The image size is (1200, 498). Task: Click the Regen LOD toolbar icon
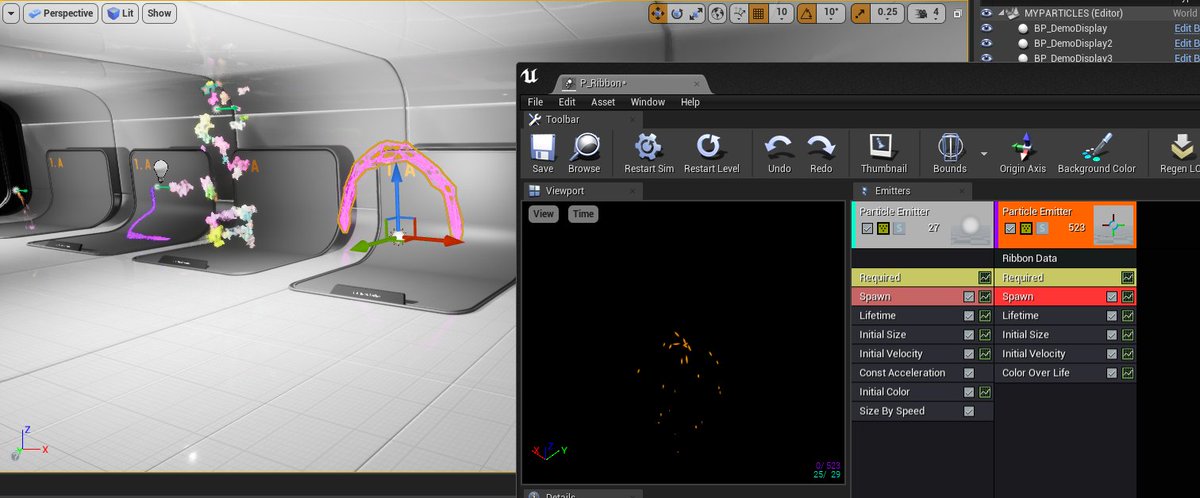[x=1183, y=147]
